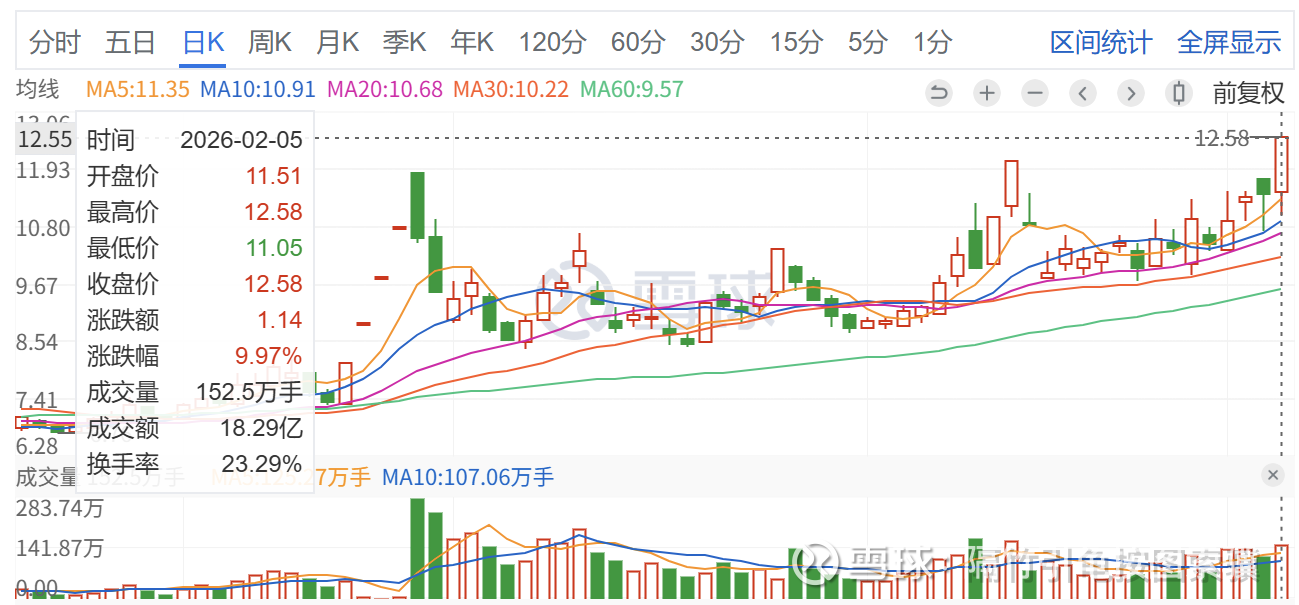Click the latest candlestick at 12.58
The width and height of the screenshot is (1299, 605).
tap(1281, 164)
